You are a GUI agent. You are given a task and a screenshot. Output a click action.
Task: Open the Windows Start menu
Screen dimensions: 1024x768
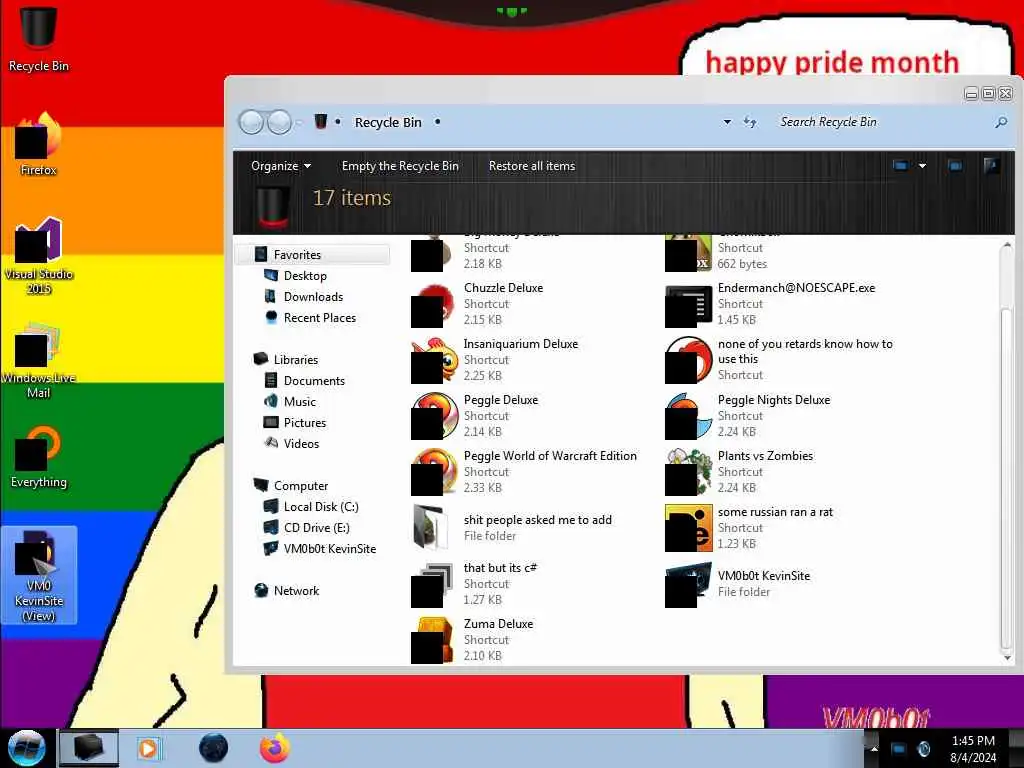click(x=26, y=748)
